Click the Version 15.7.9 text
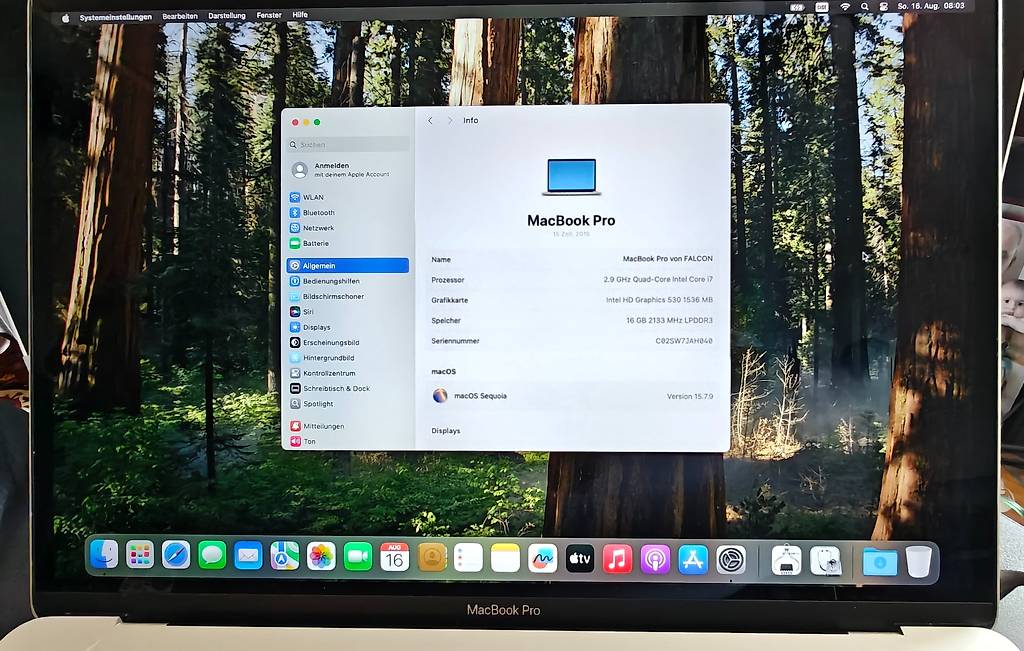This screenshot has width=1024, height=651. (690, 396)
